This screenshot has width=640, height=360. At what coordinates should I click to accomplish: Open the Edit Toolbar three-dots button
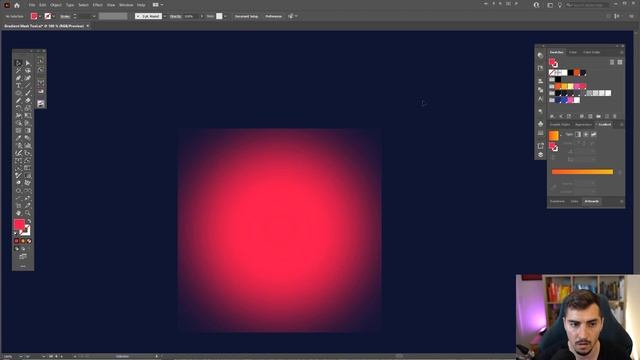pyautogui.click(x=23, y=266)
